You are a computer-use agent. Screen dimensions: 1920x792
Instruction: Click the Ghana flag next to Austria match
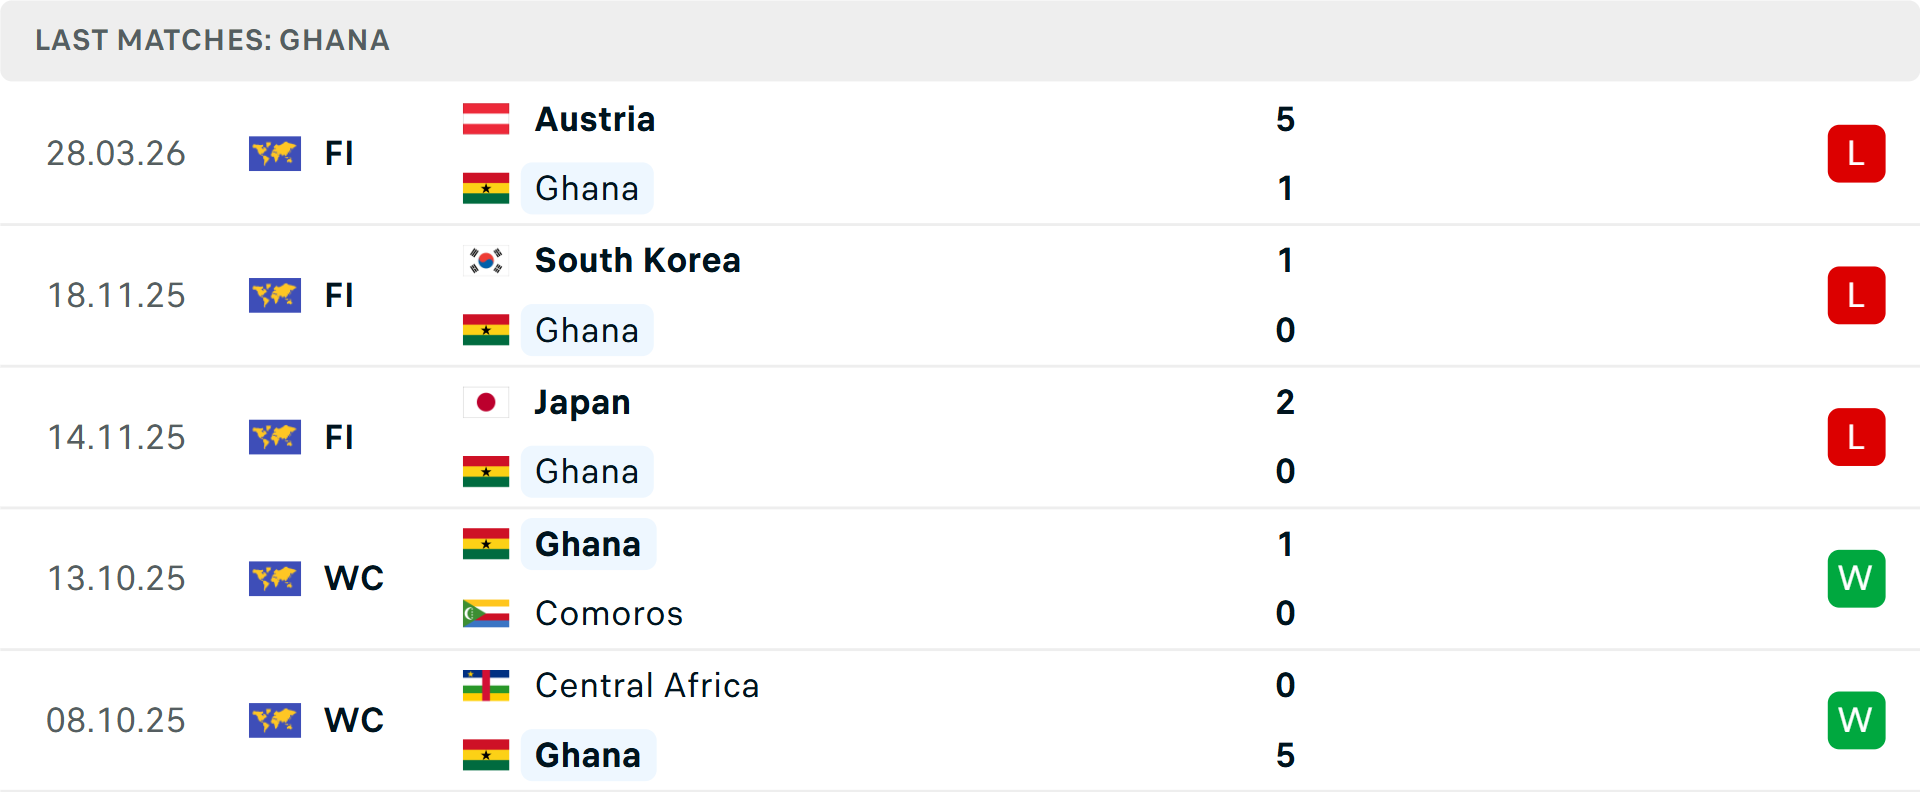click(486, 188)
